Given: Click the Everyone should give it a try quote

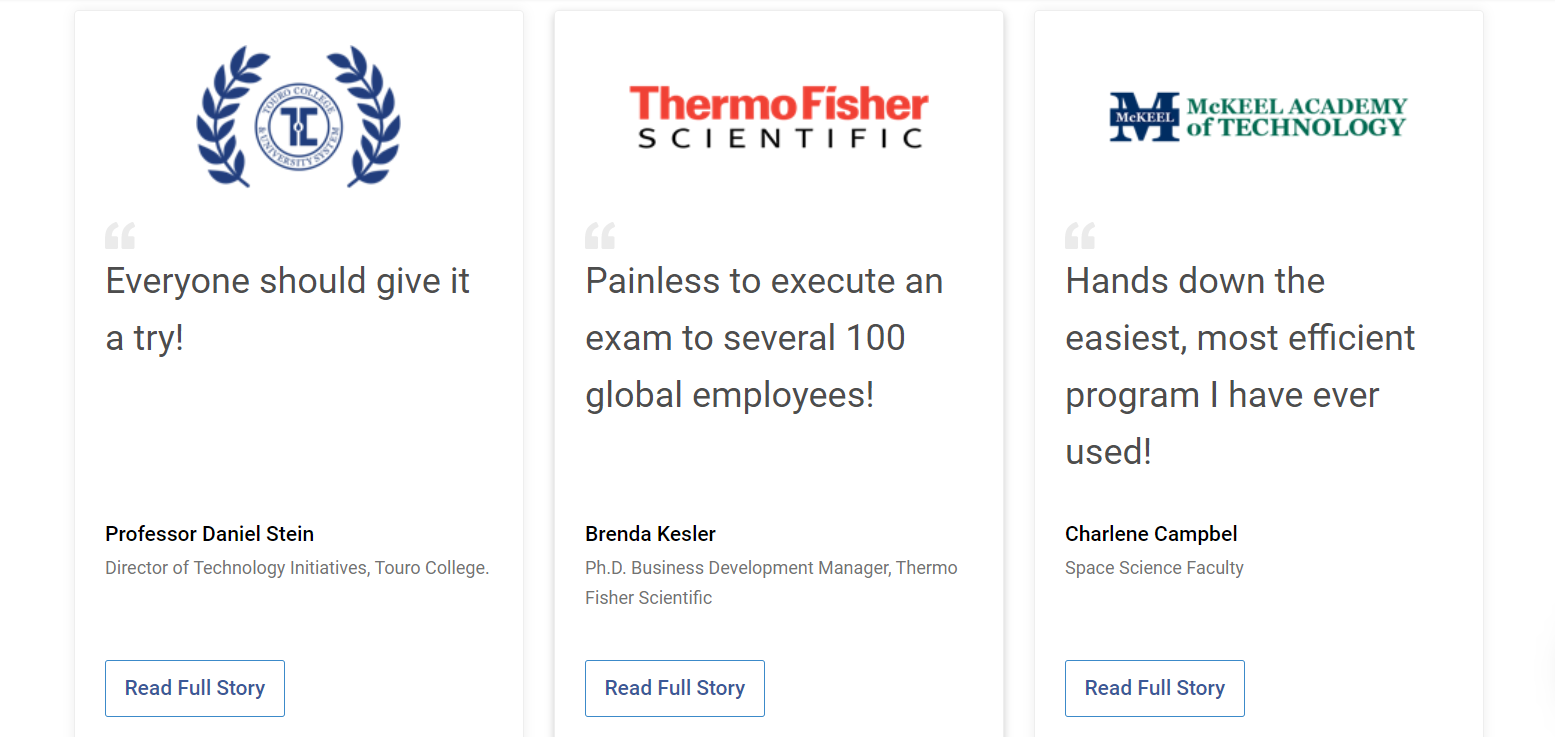Looking at the screenshot, I should click(x=287, y=309).
